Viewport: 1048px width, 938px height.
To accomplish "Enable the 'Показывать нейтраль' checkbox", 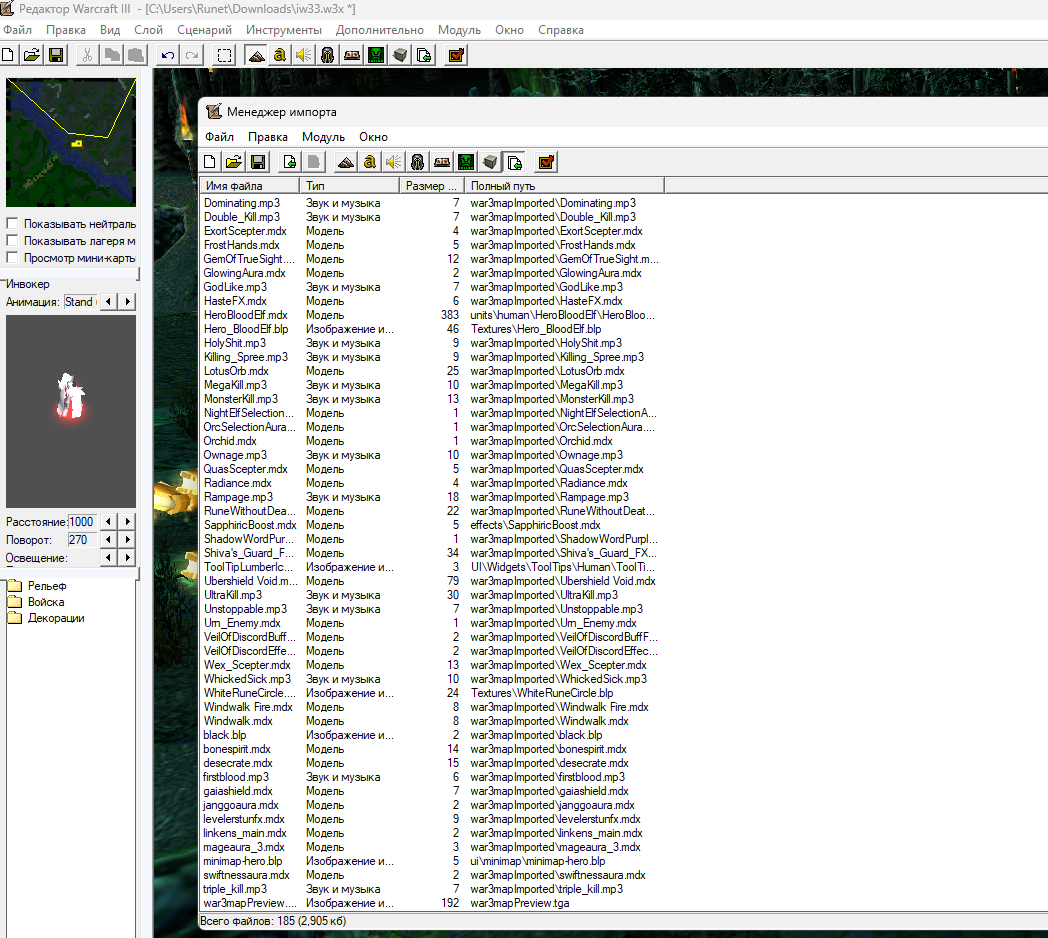I will click(x=12, y=223).
